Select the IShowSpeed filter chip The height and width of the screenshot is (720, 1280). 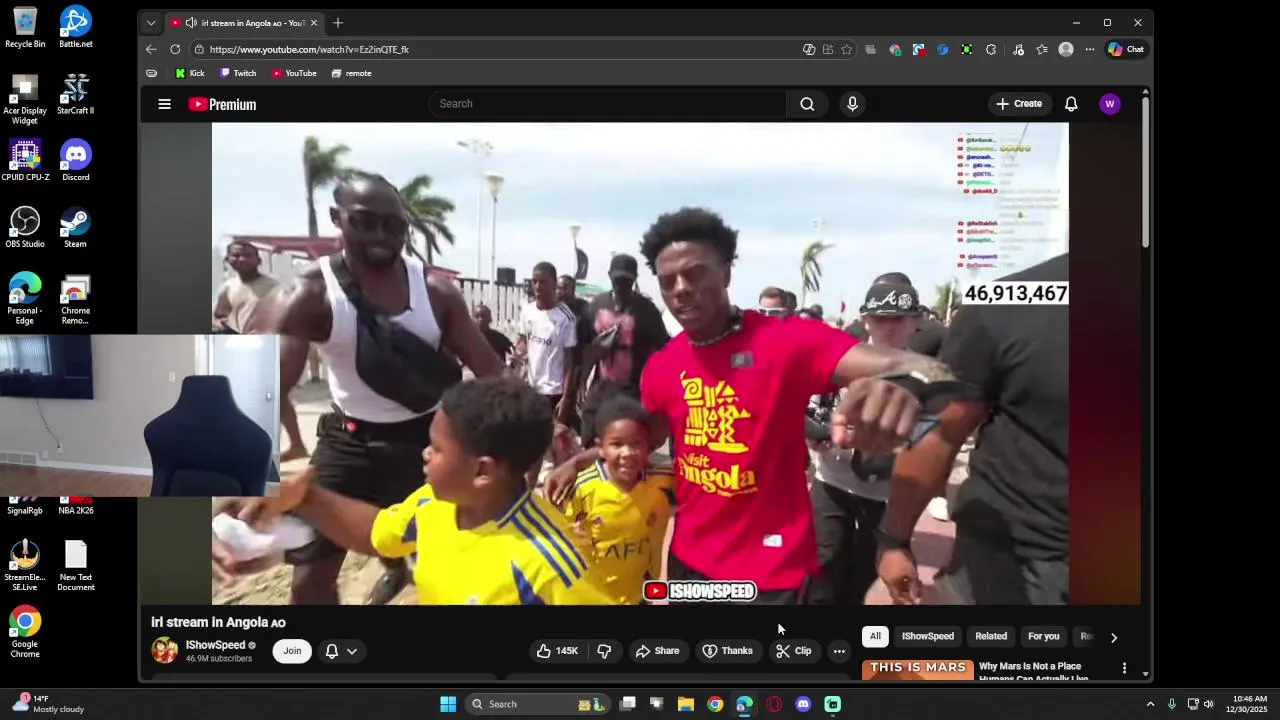click(928, 636)
